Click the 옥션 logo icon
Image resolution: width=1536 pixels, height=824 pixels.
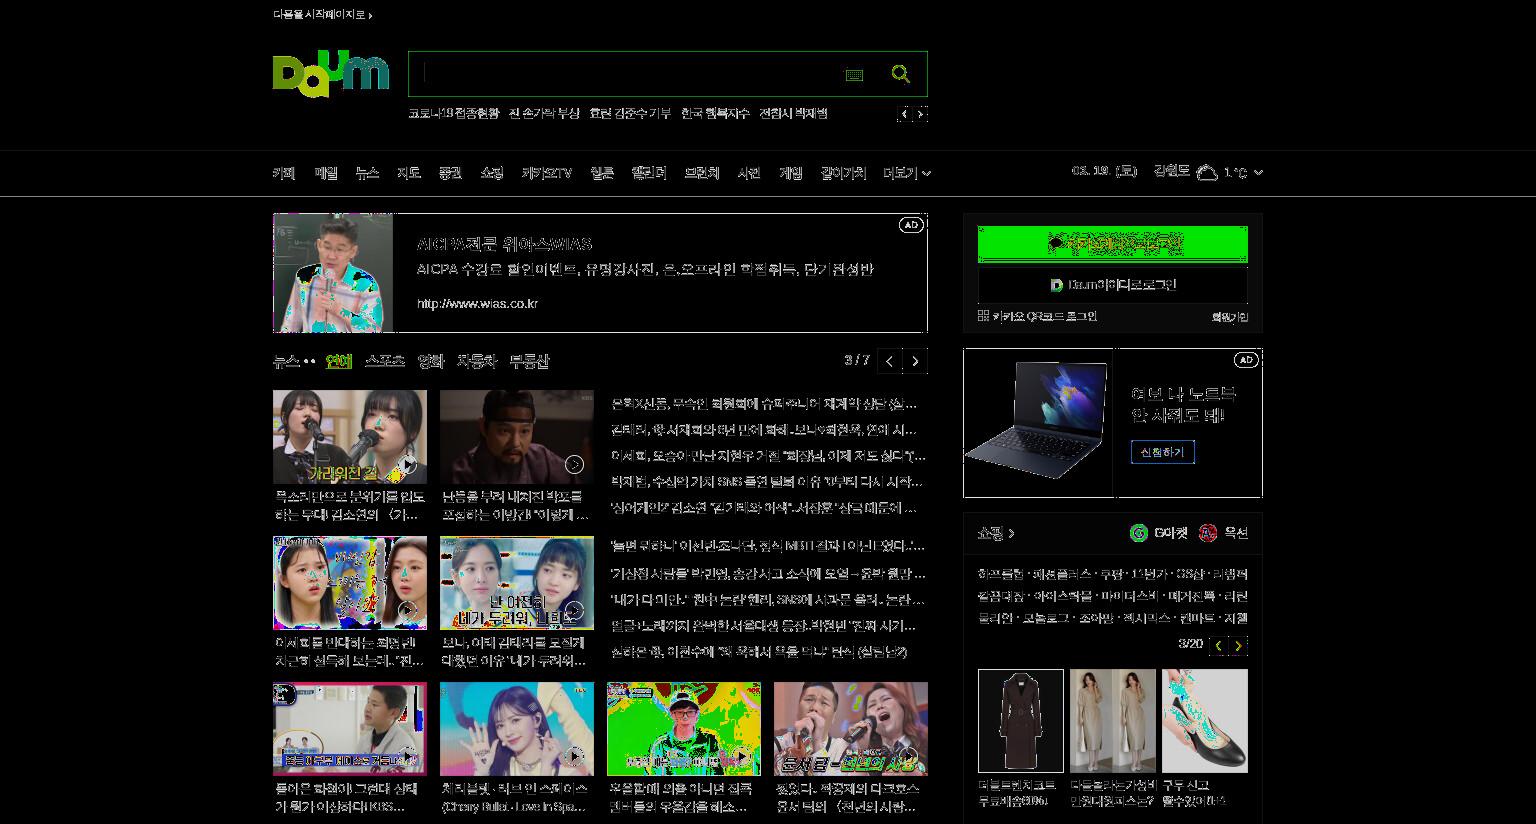(1208, 533)
